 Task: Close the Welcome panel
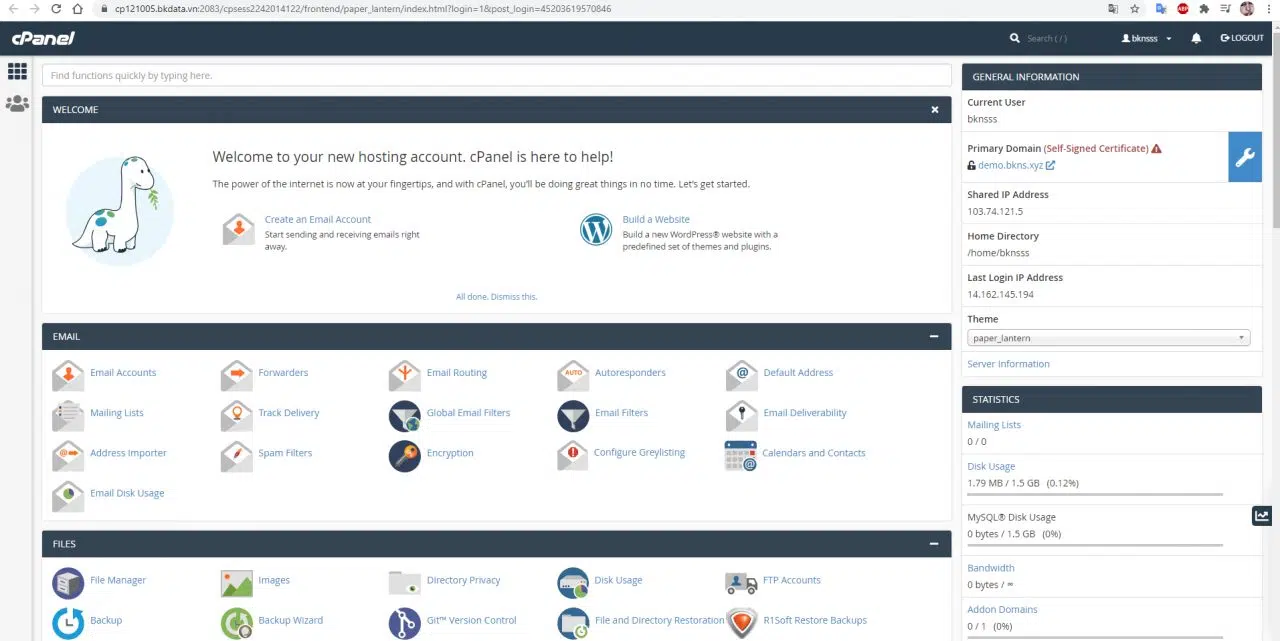(935, 110)
